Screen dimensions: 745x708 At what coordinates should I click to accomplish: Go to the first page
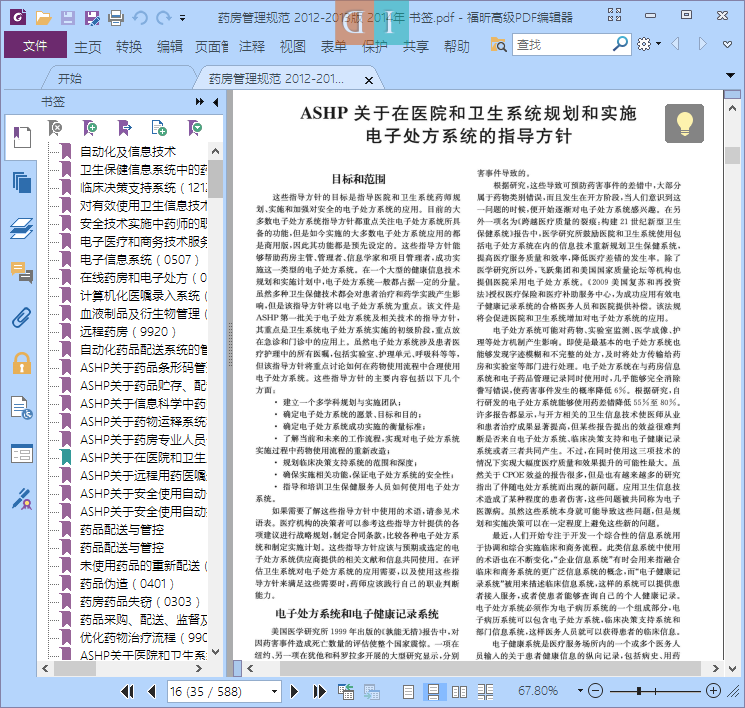click(x=127, y=691)
